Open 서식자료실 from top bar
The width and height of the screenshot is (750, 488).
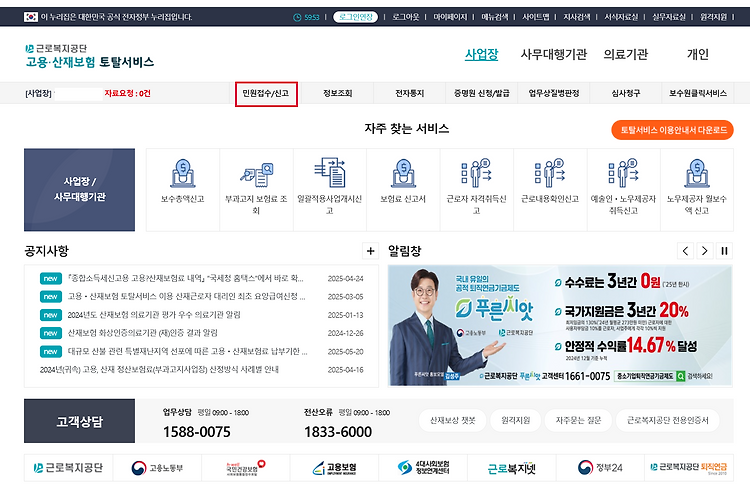click(x=621, y=17)
